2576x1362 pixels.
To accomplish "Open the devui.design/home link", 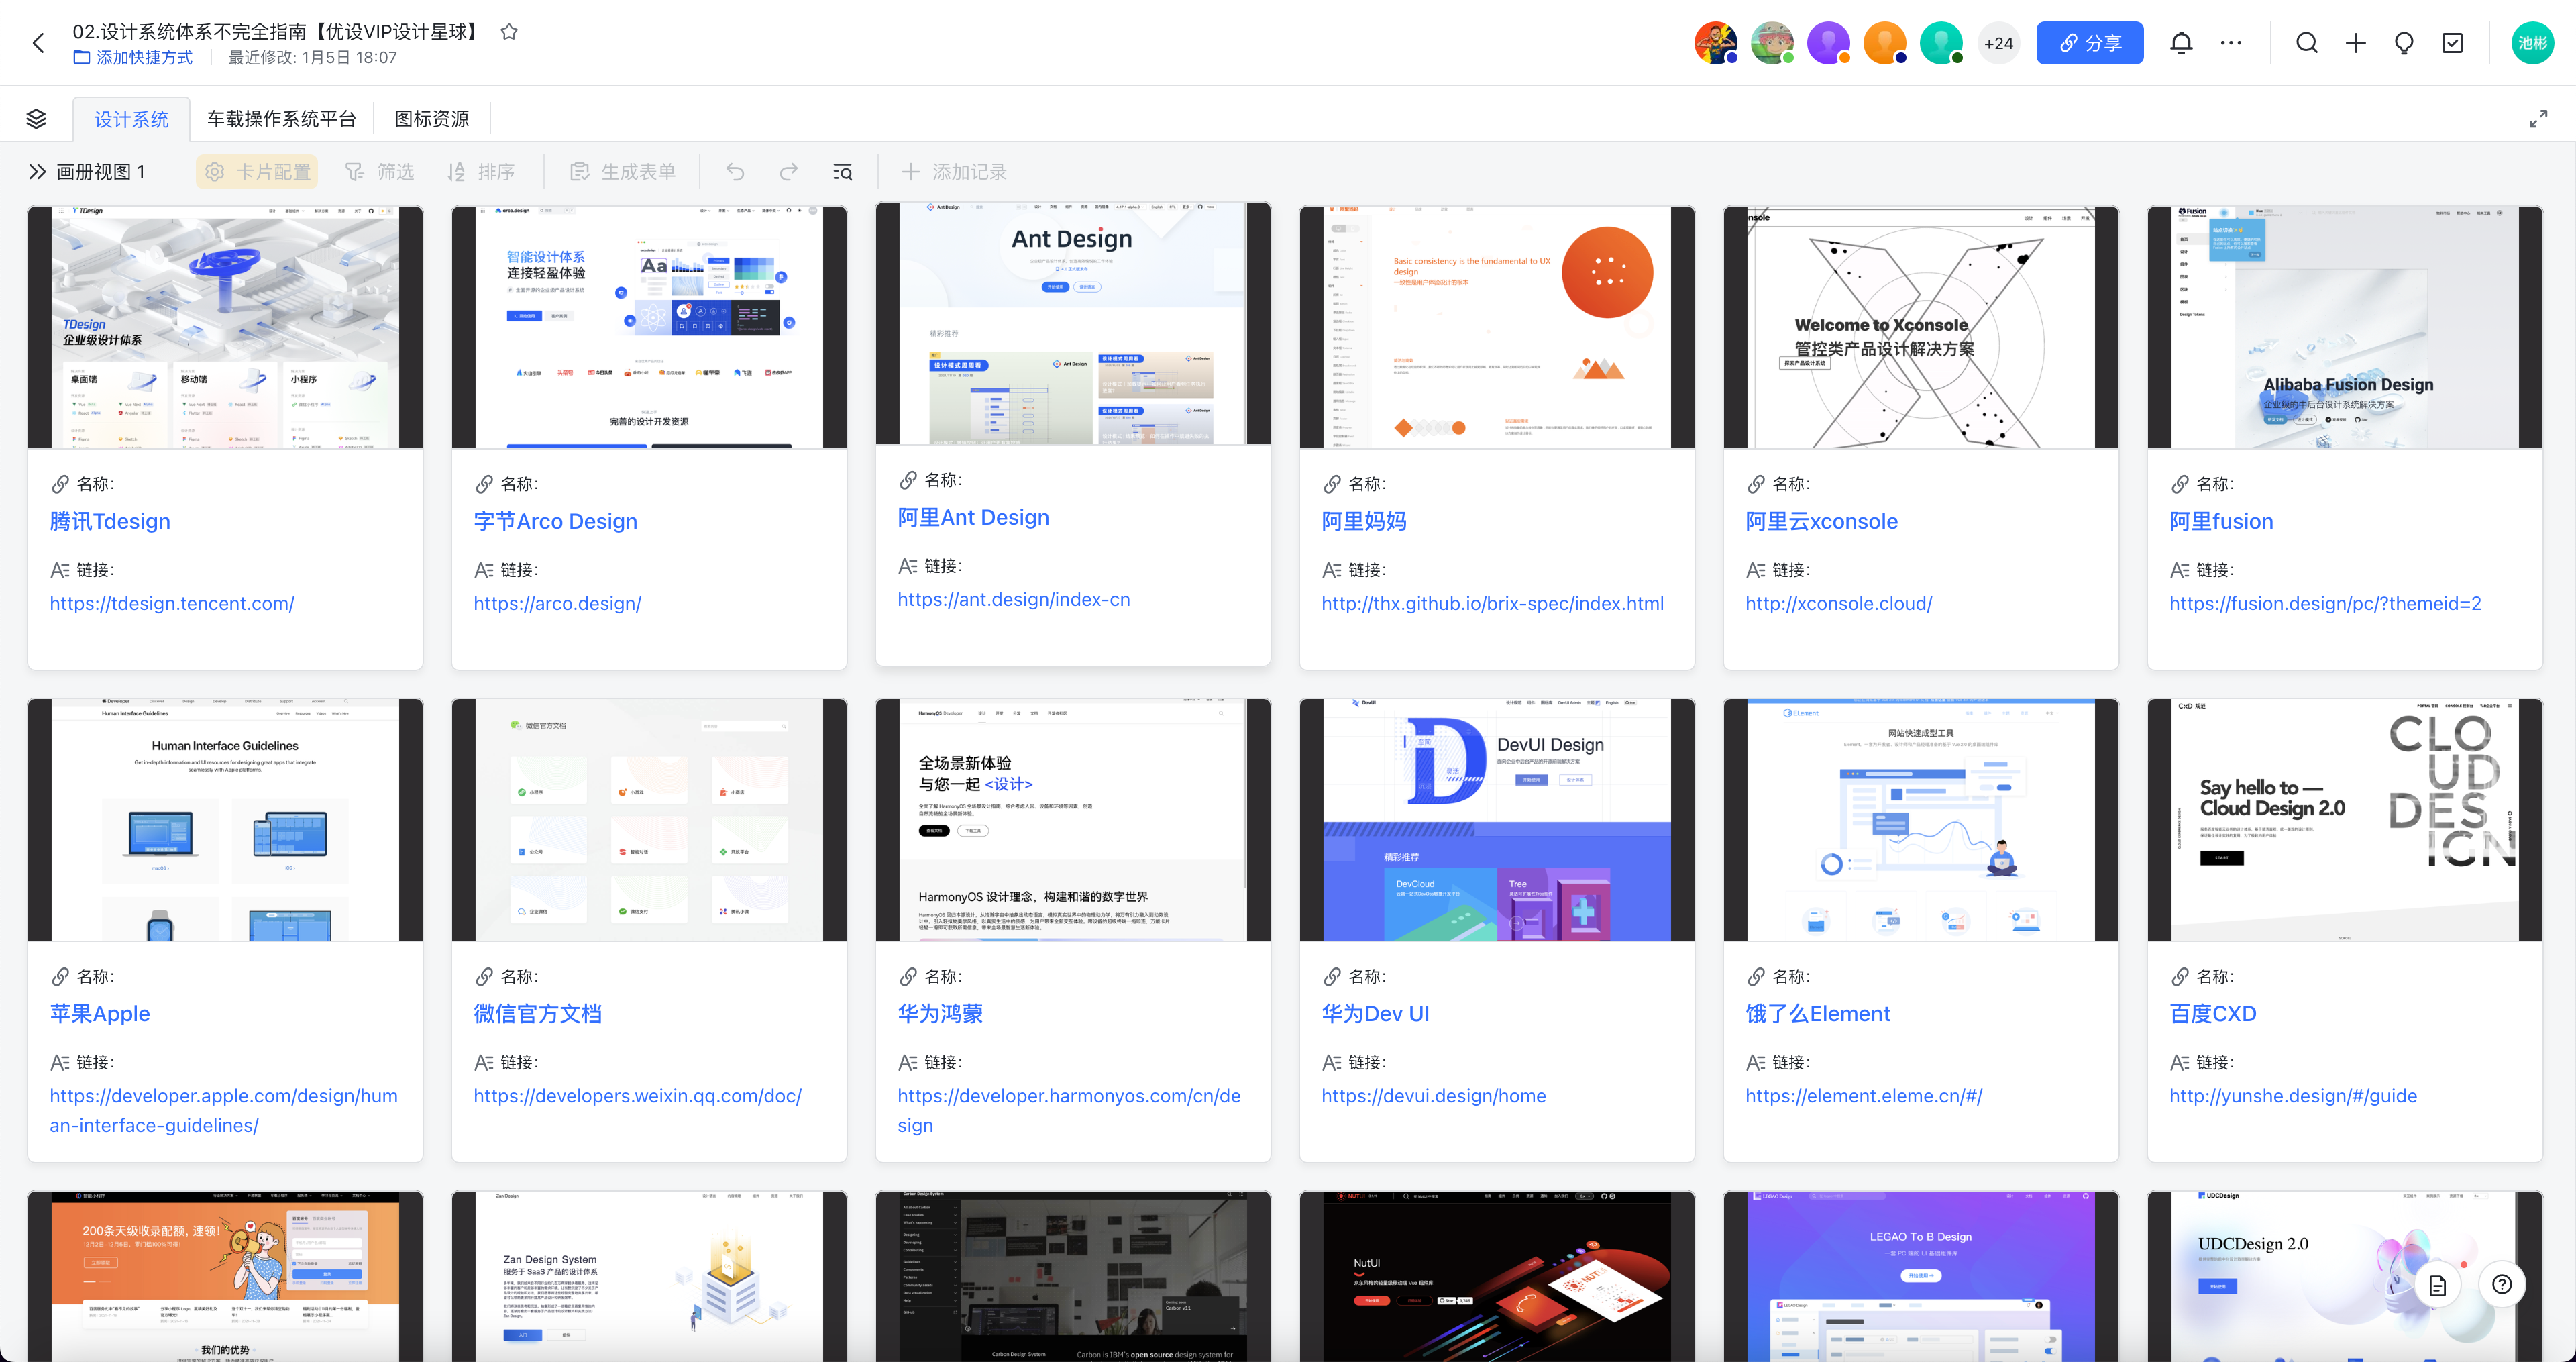I will pyautogui.click(x=1433, y=1095).
